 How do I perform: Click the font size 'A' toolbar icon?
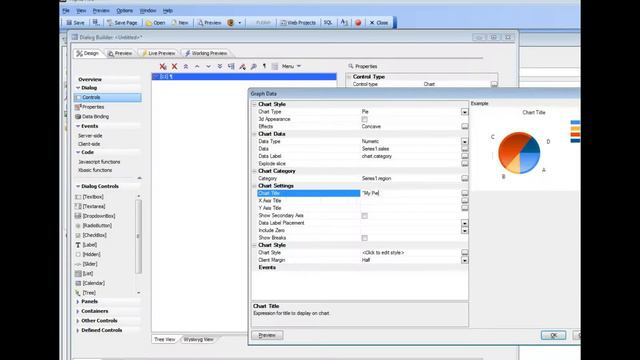(344, 23)
